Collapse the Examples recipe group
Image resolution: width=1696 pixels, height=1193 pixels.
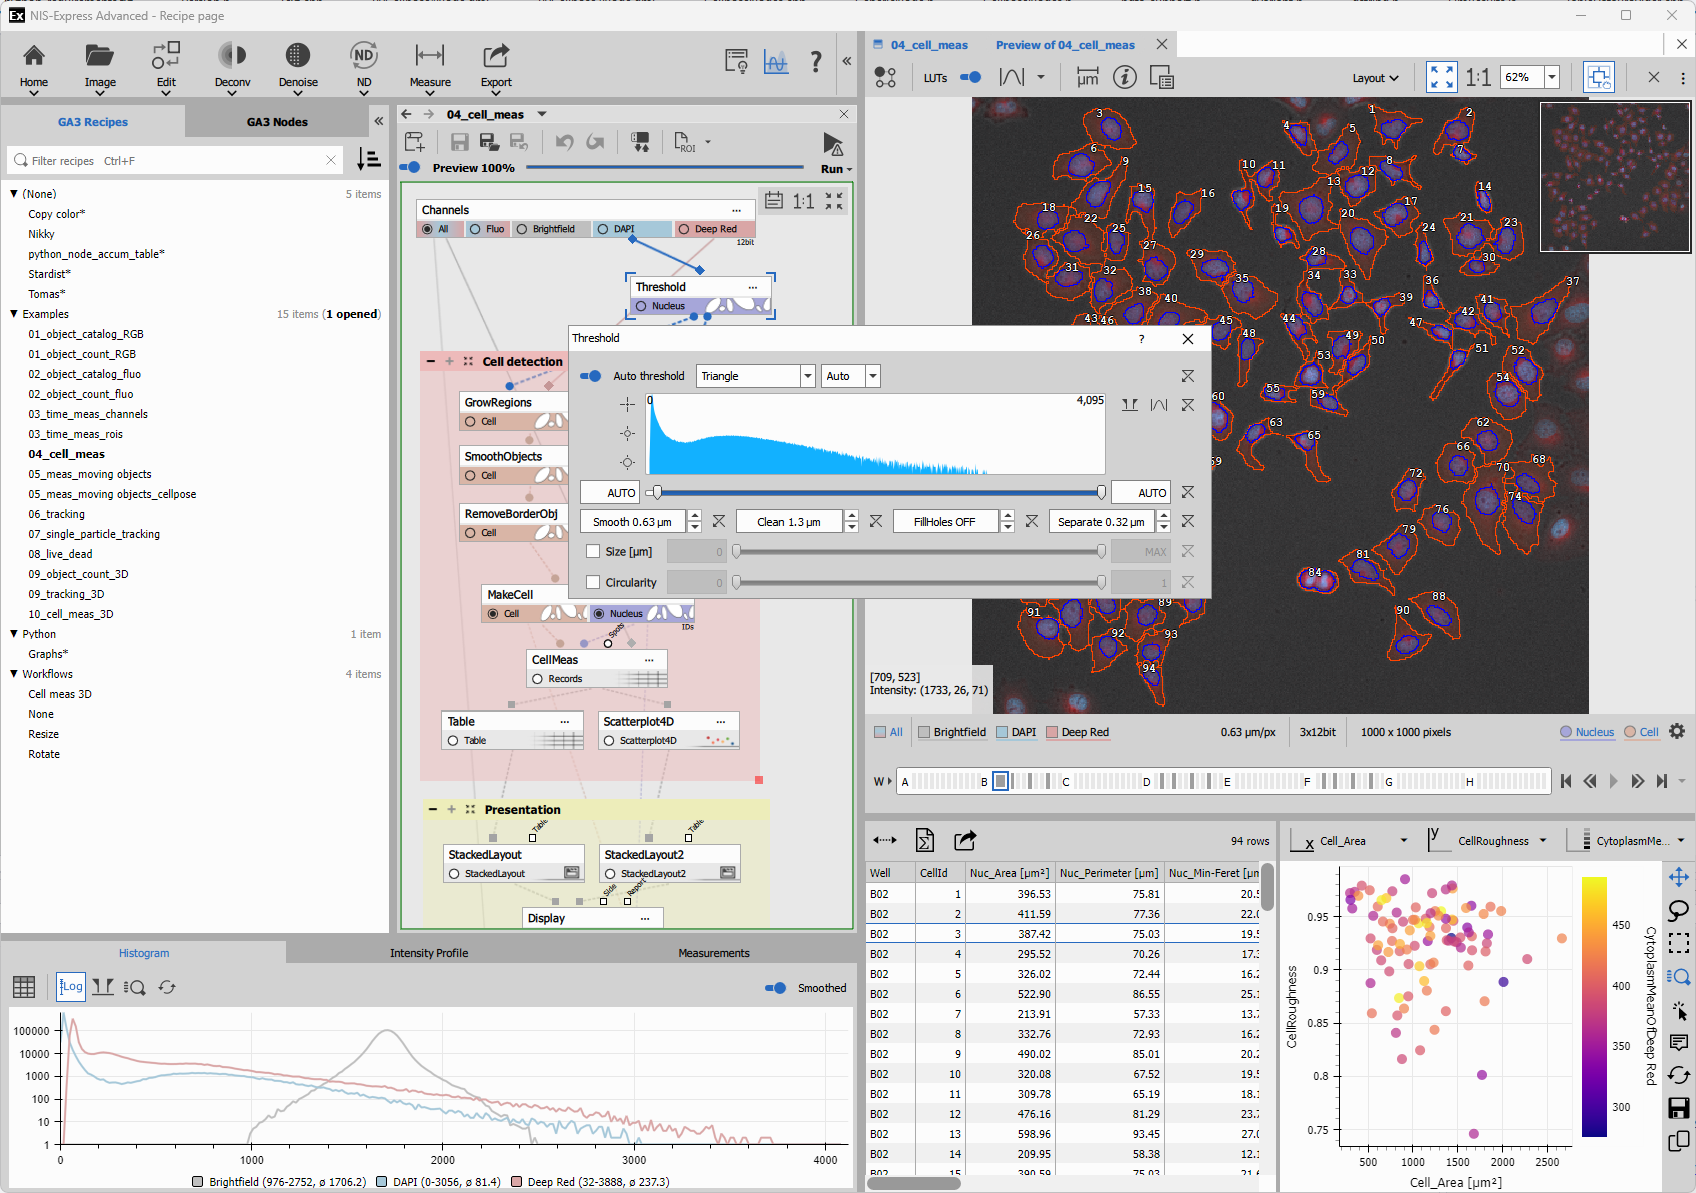pos(14,314)
